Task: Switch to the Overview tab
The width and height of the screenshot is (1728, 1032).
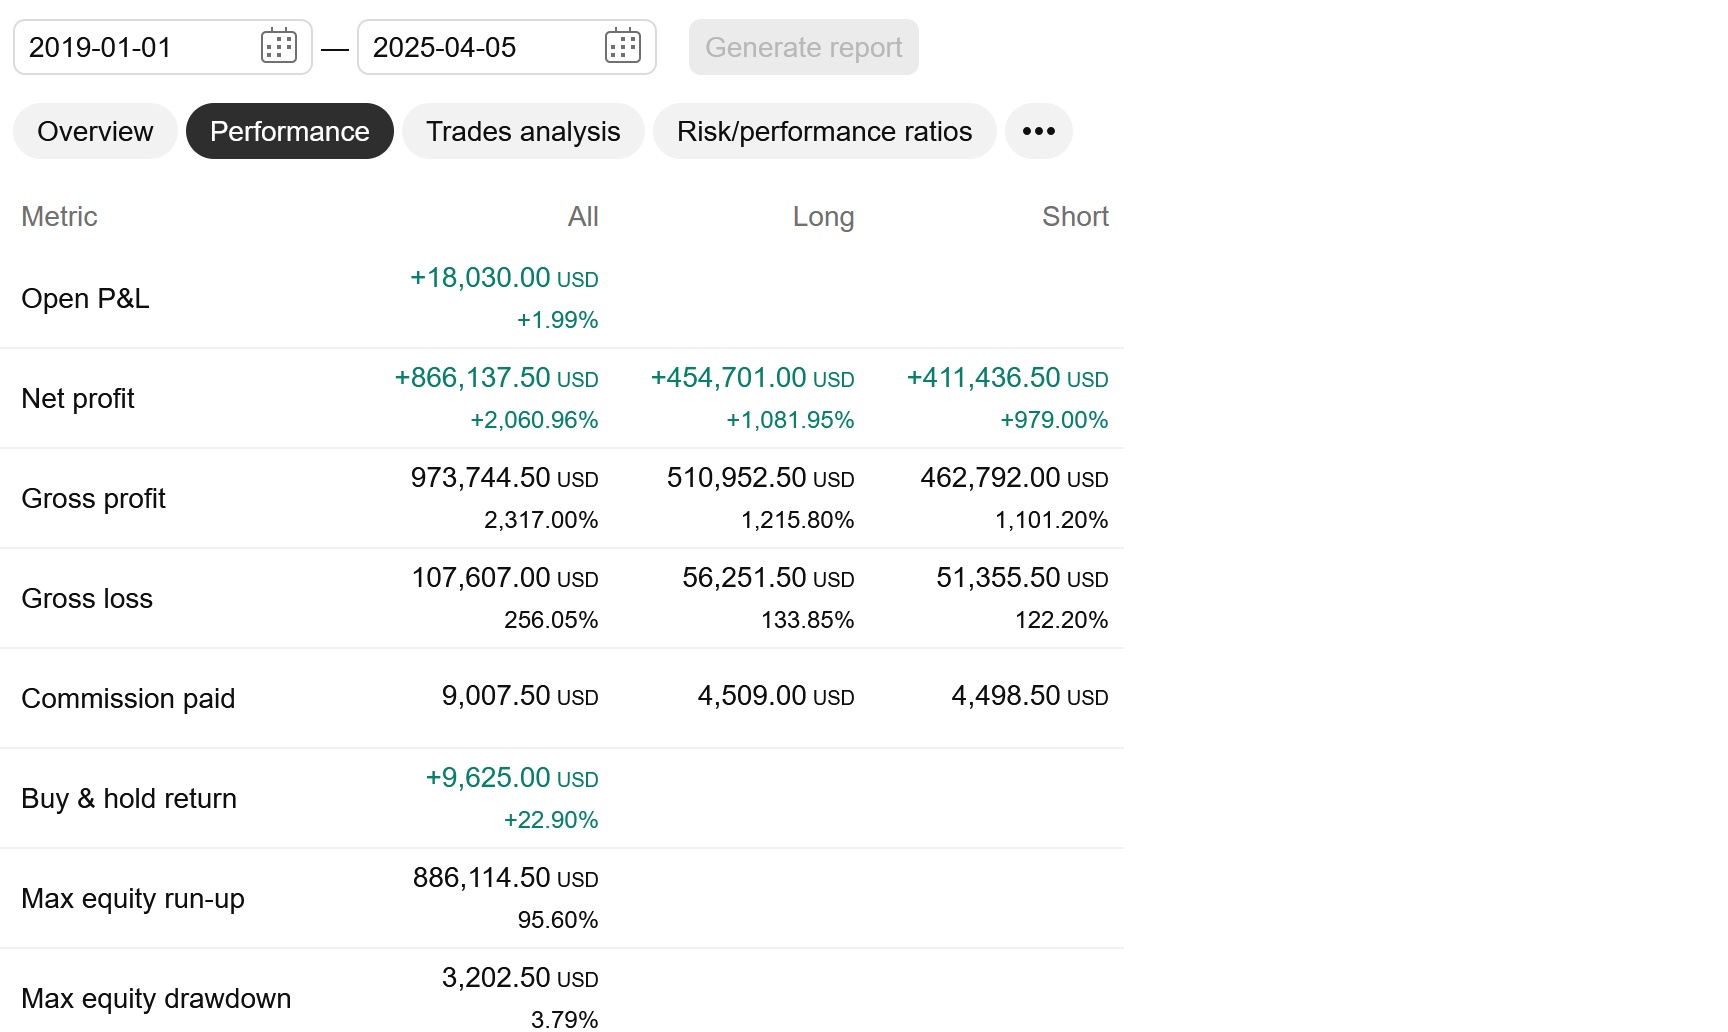Action: point(95,131)
